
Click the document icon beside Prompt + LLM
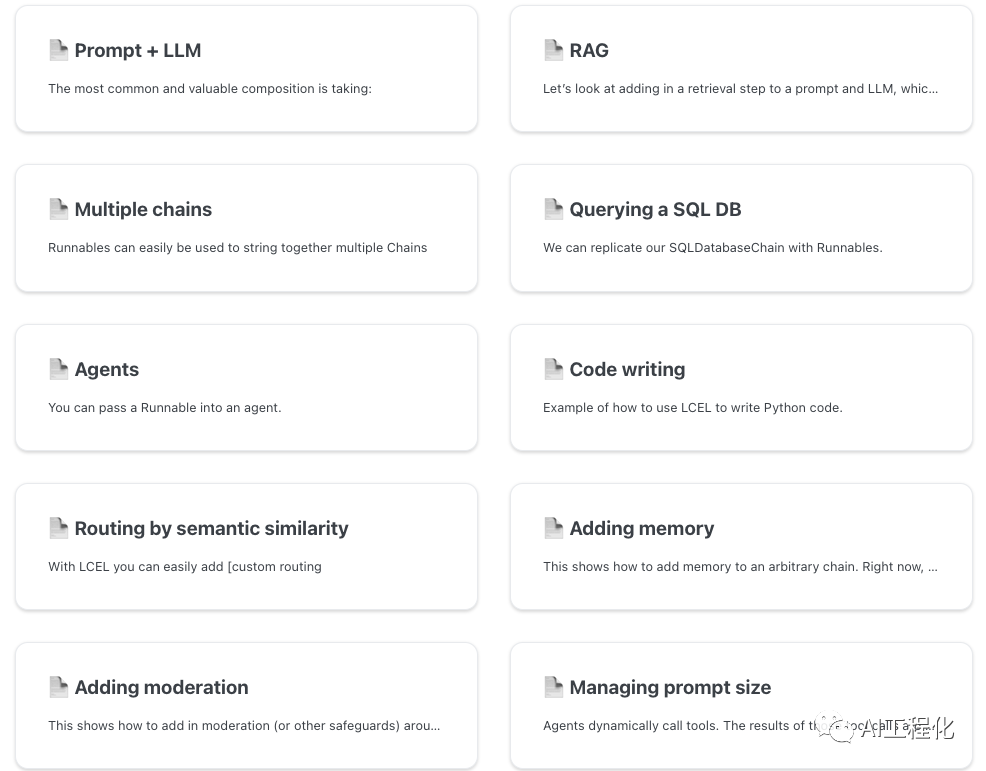click(58, 50)
